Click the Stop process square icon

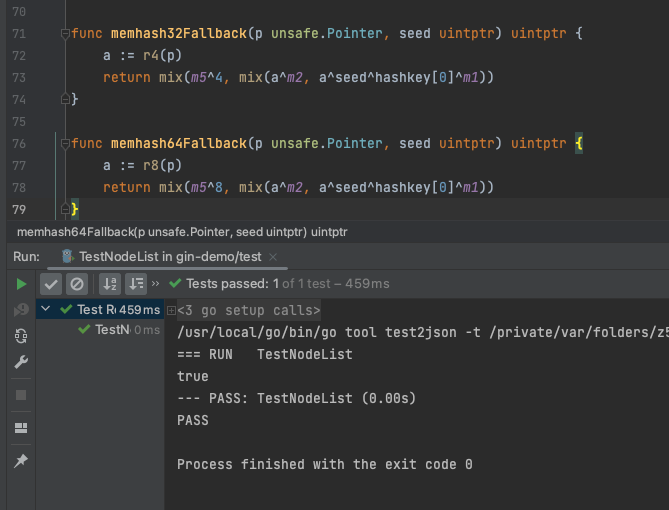[x=21, y=395]
